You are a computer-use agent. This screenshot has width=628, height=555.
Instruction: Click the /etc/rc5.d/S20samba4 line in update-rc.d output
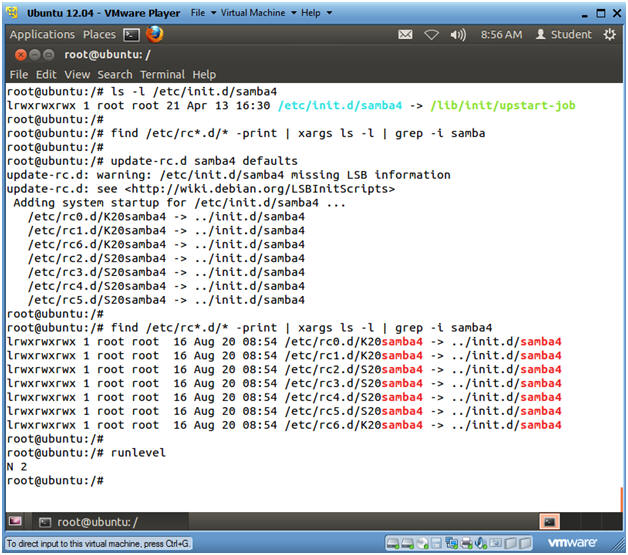166,300
